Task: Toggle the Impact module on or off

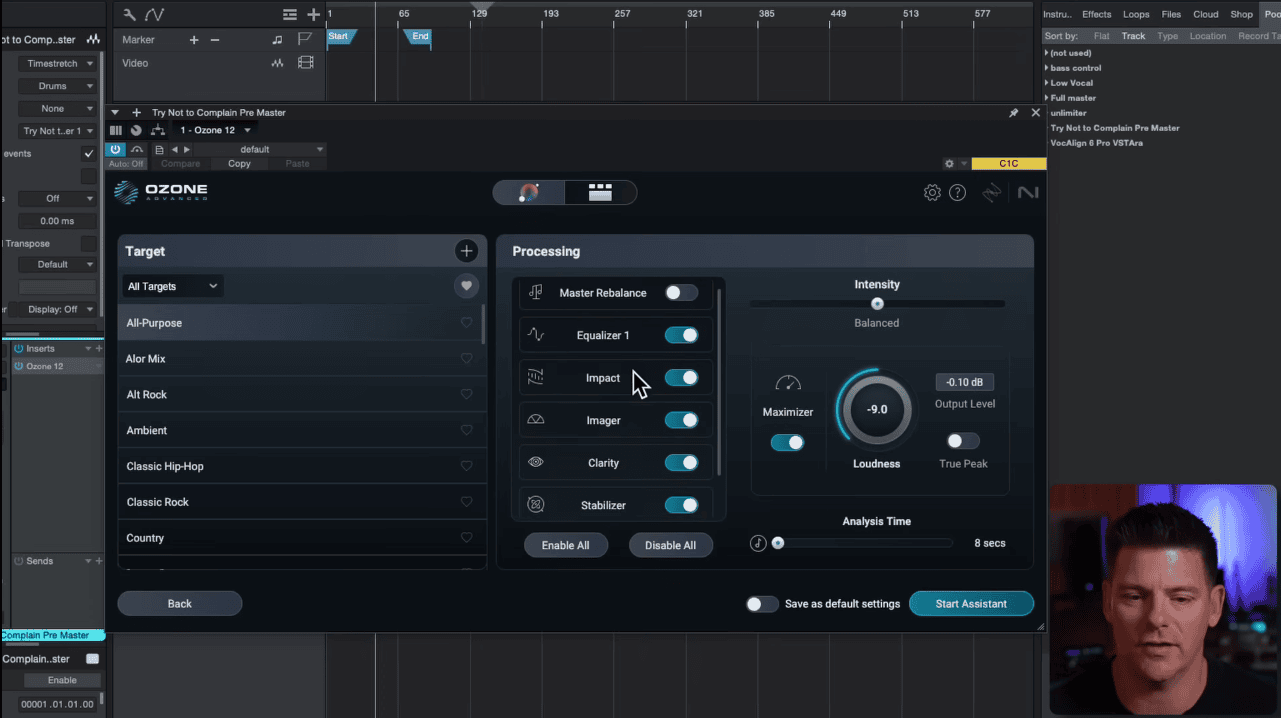Action: point(681,377)
